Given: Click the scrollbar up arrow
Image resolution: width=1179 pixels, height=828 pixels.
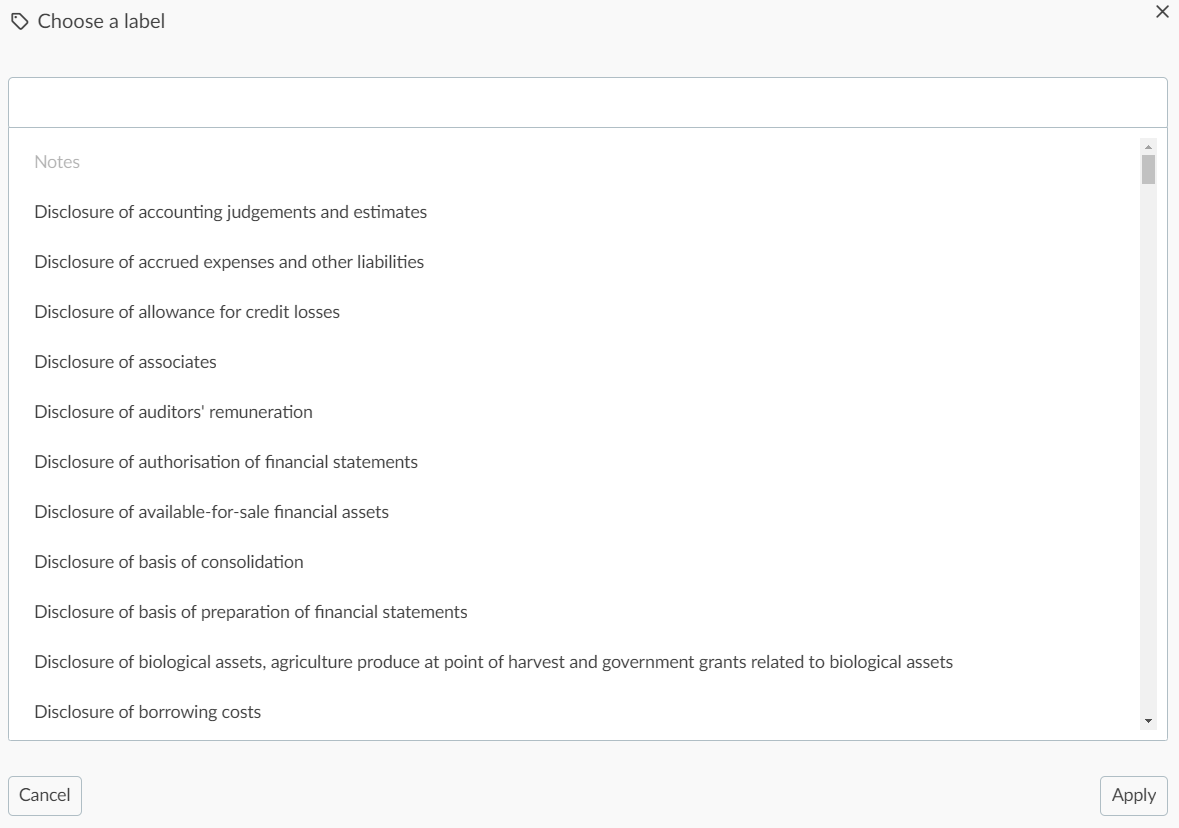Looking at the screenshot, I should tap(1148, 147).
